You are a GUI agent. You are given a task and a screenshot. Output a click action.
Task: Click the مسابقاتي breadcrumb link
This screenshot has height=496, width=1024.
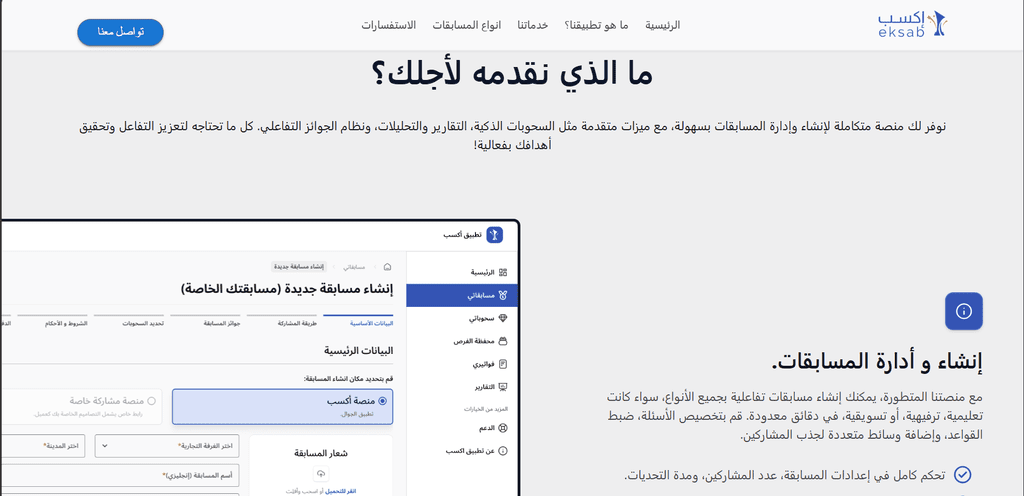click(x=354, y=267)
